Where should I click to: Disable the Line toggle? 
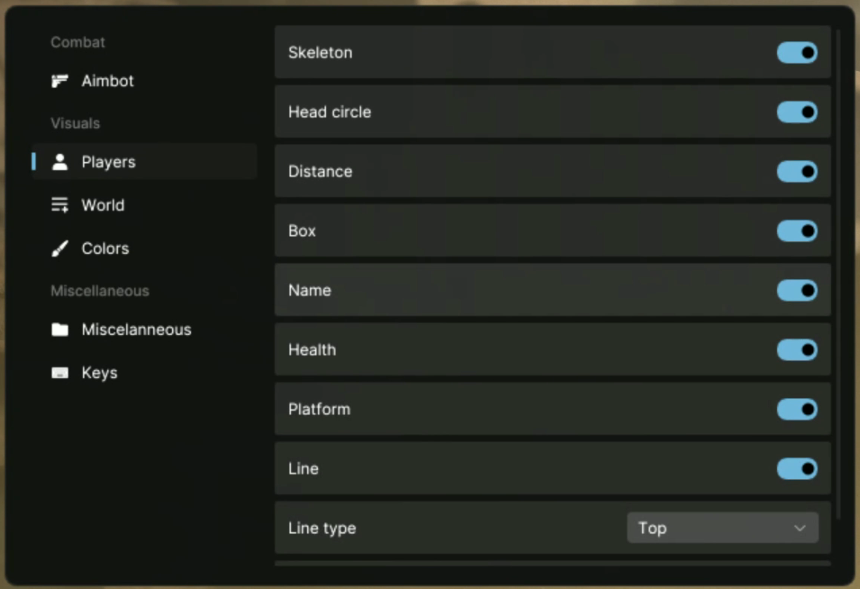797,469
